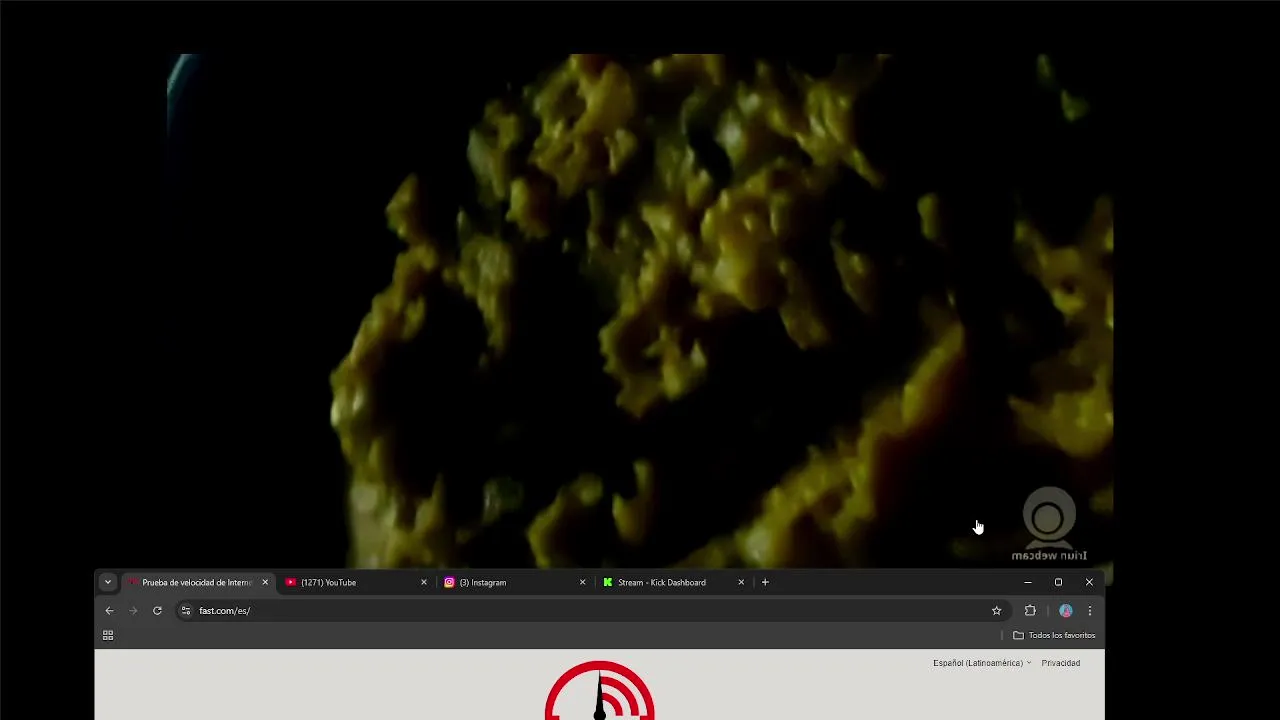
Task: Click the Fast speedometer logo
Action: click(600, 691)
